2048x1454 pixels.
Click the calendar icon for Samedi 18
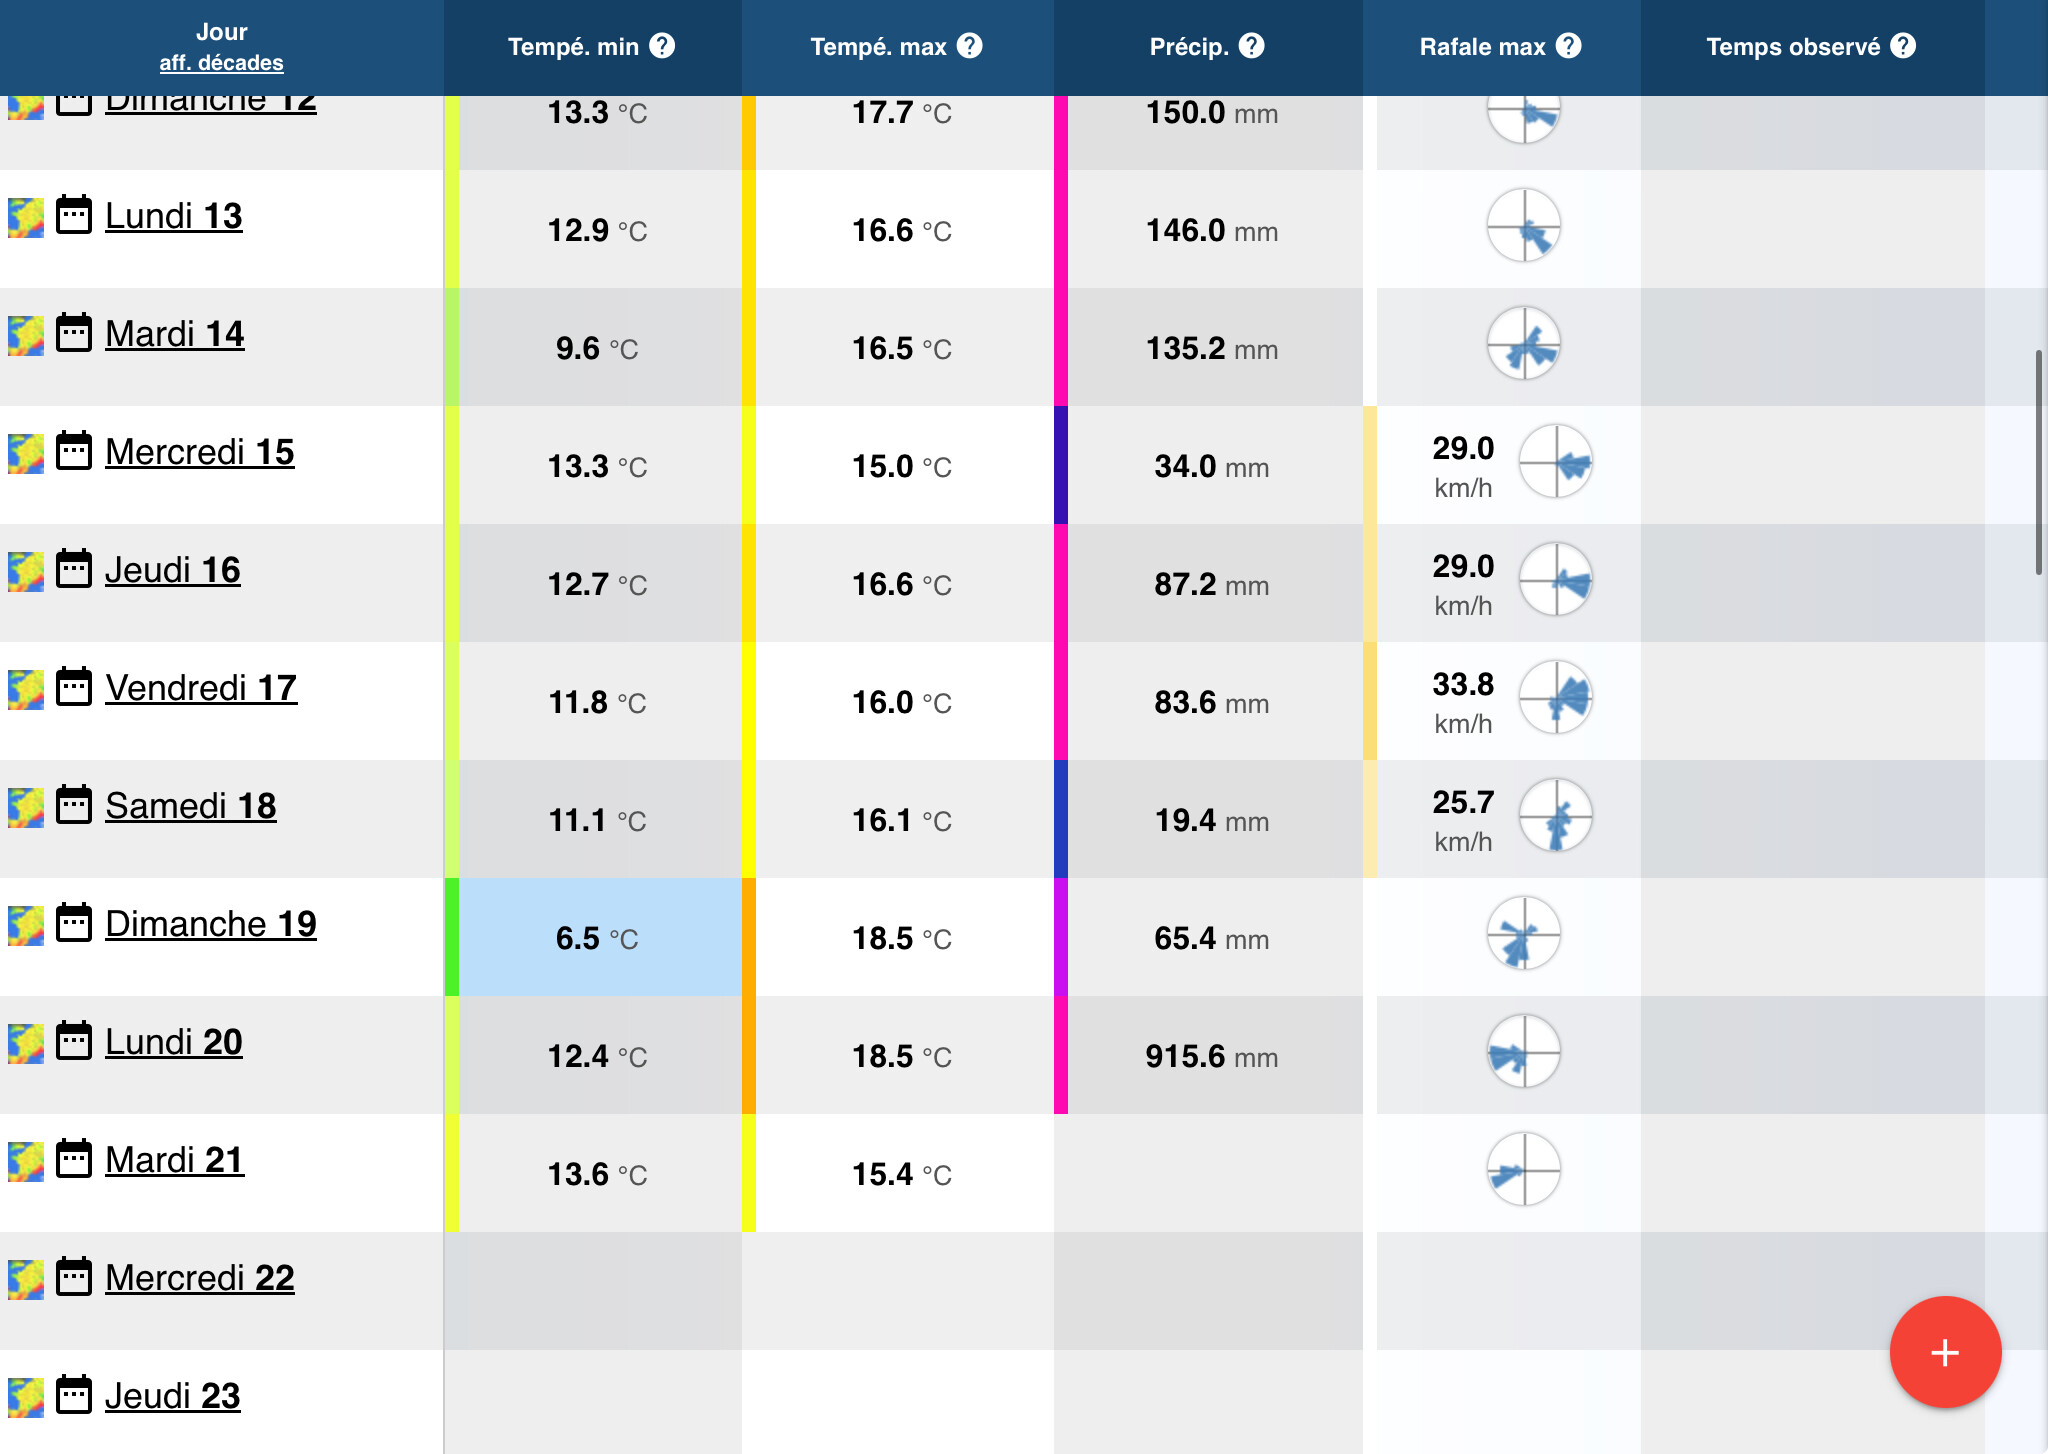pos(74,805)
